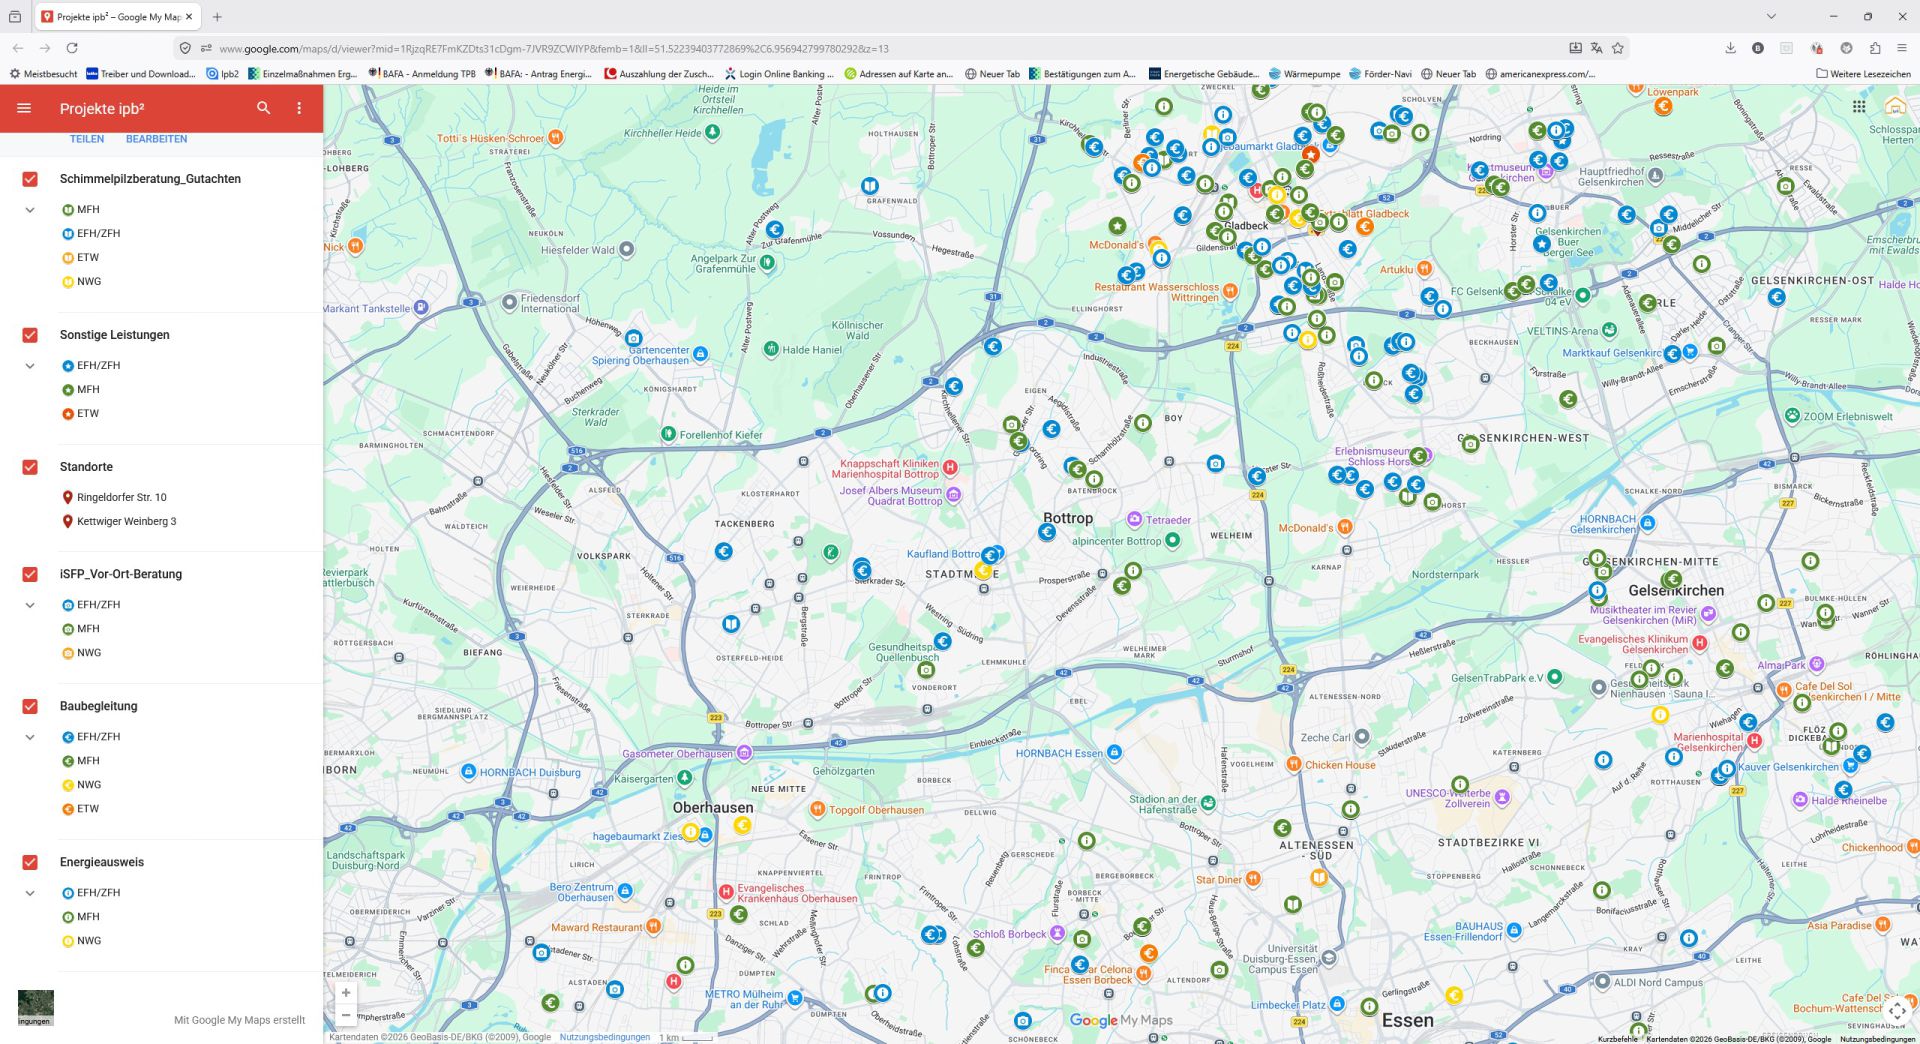Click the Chicken House restaurant marker
1920x1044 pixels.
(x=1294, y=764)
